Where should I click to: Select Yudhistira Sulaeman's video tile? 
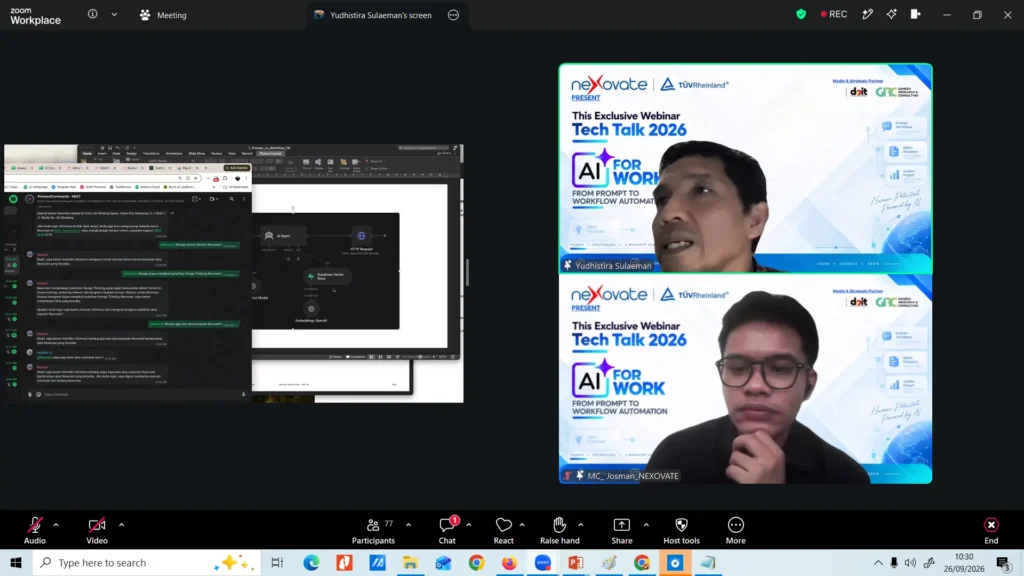(x=745, y=168)
